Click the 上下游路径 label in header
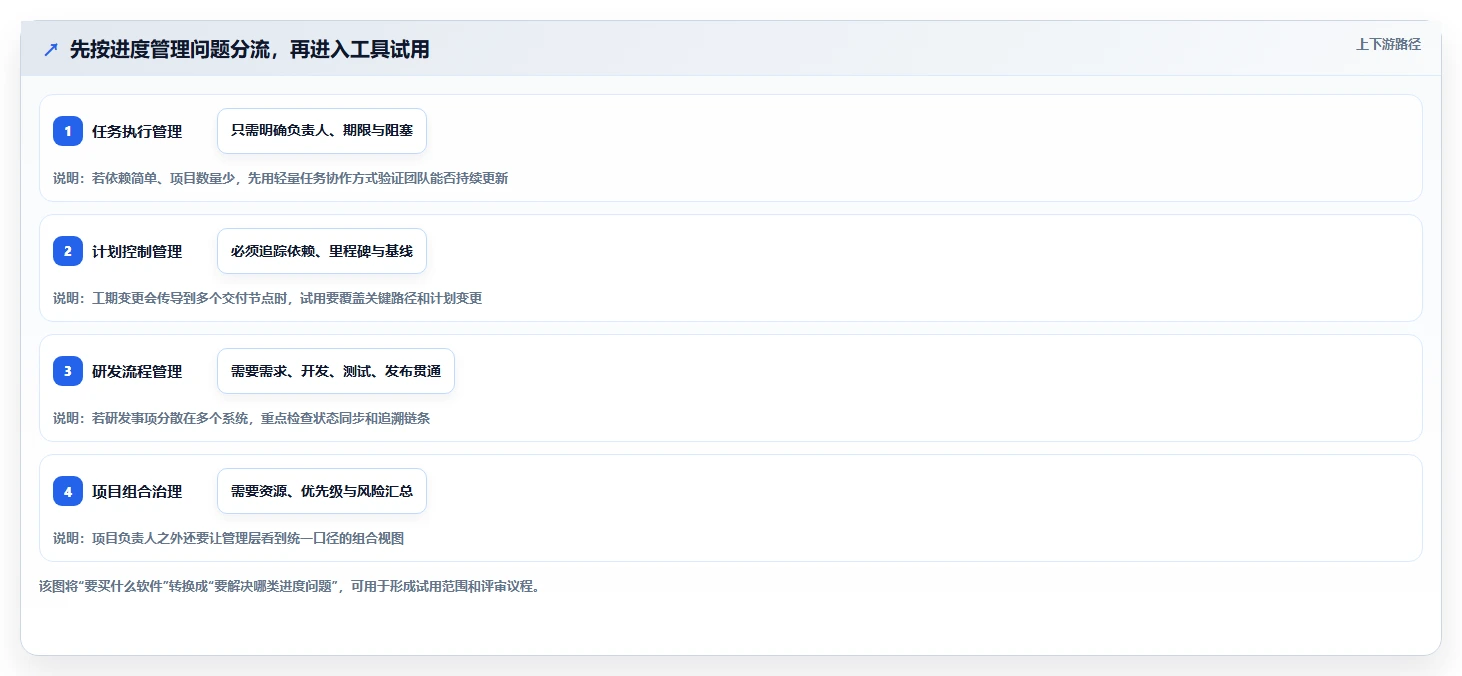1462x676 pixels. tap(1388, 44)
